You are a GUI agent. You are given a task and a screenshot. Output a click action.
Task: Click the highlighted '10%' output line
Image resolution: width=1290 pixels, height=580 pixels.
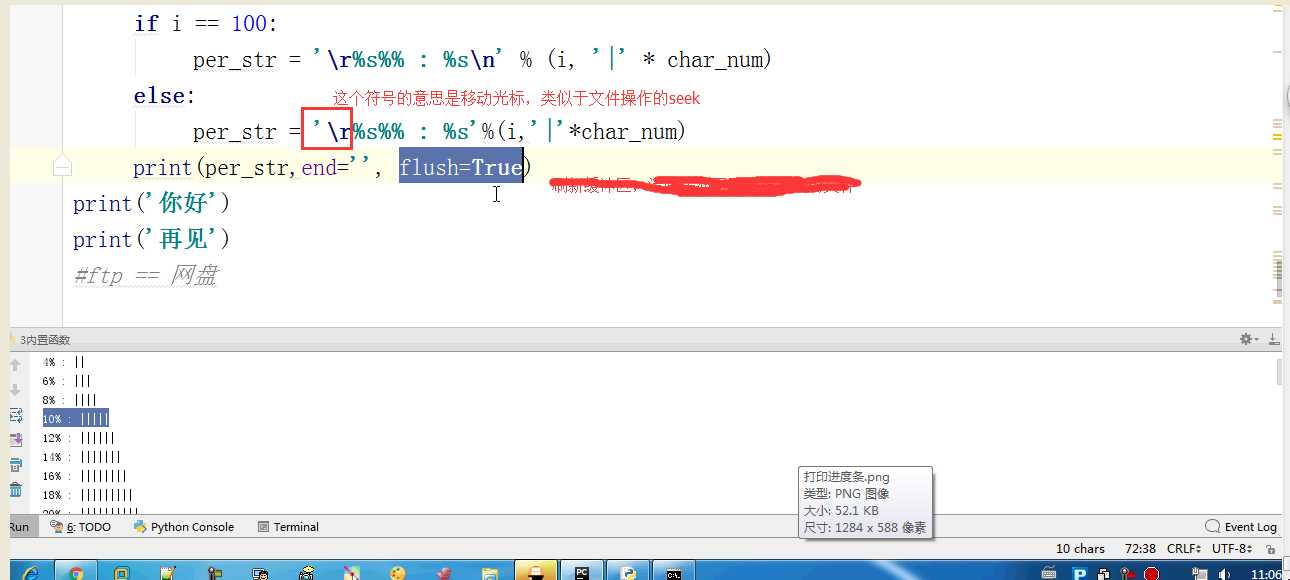[75, 418]
